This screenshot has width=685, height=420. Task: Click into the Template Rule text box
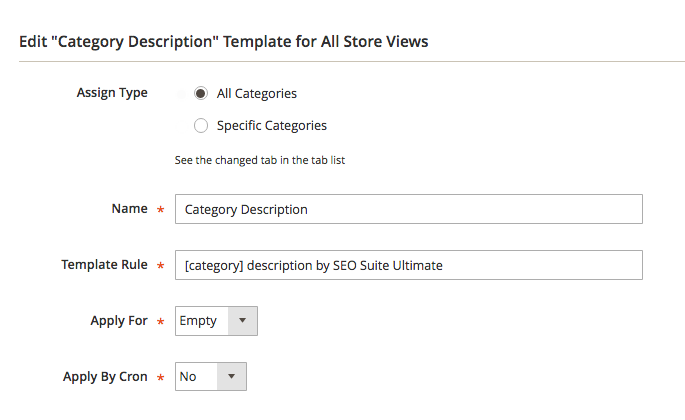point(408,265)
